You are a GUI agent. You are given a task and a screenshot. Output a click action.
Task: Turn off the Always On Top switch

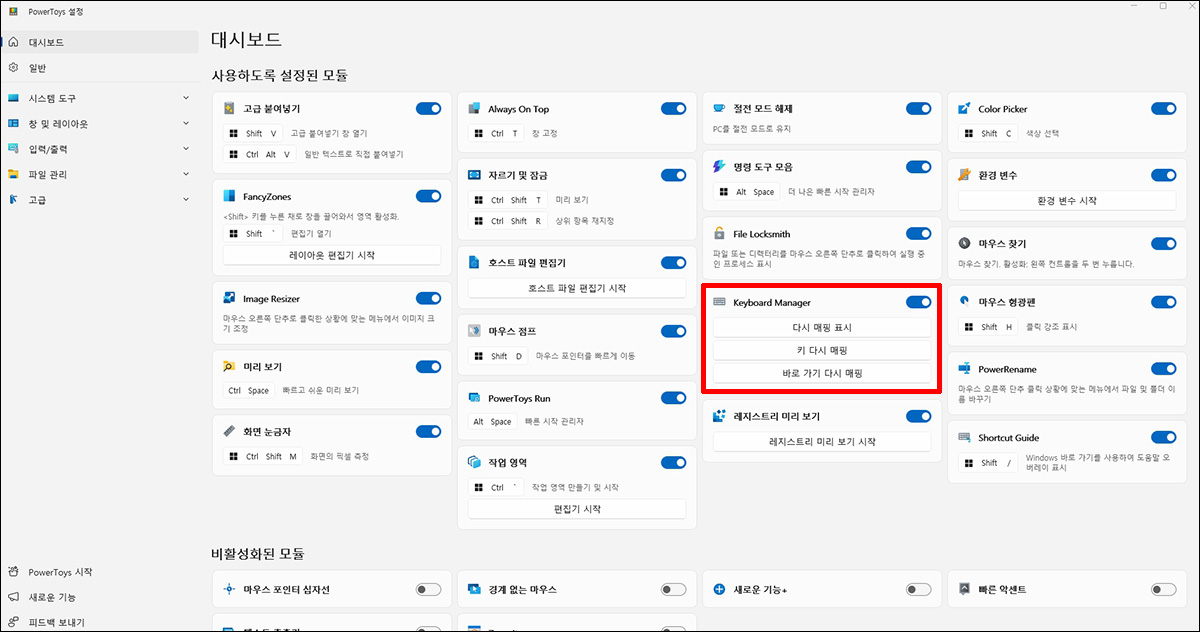673,108
